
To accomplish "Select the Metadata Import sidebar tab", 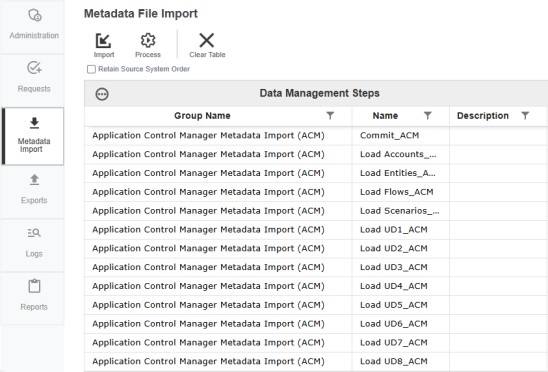I will [33, 136].
